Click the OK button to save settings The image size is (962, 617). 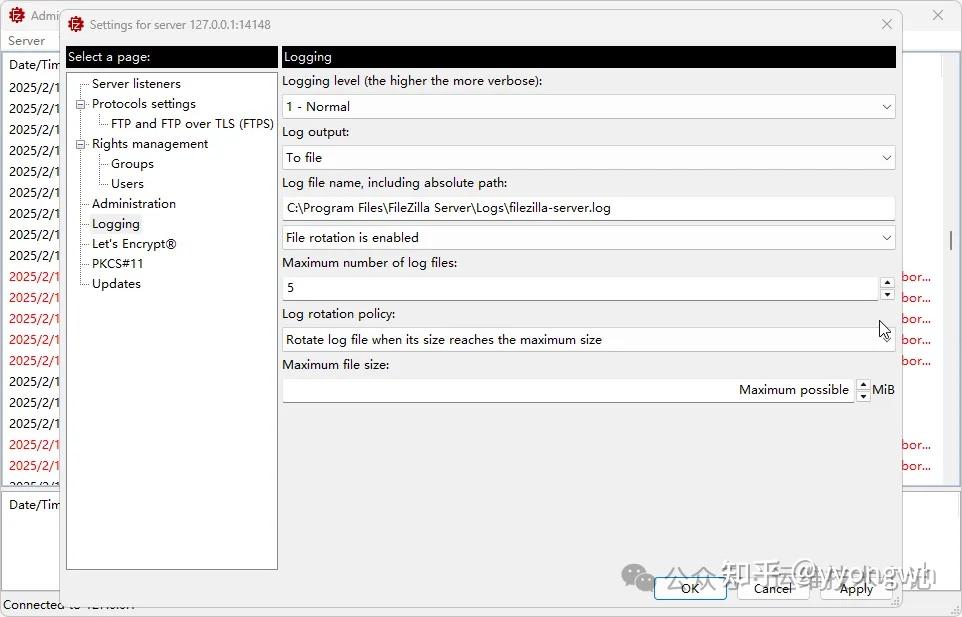(691, 589)
